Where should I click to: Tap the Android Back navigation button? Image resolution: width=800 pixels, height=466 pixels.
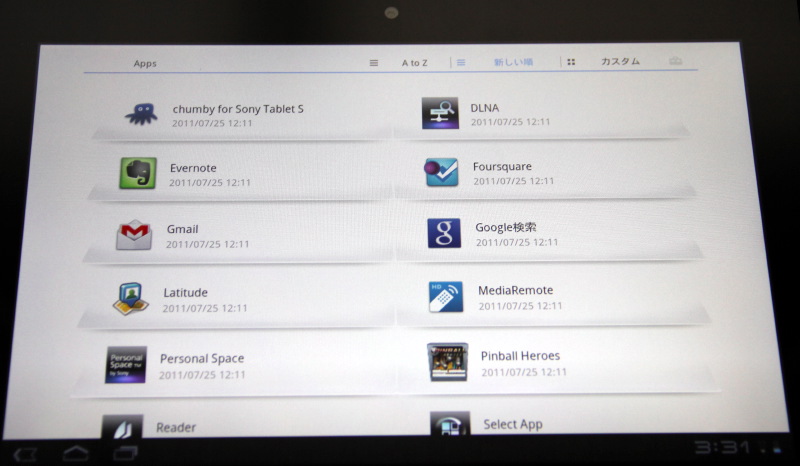point(25,454)
